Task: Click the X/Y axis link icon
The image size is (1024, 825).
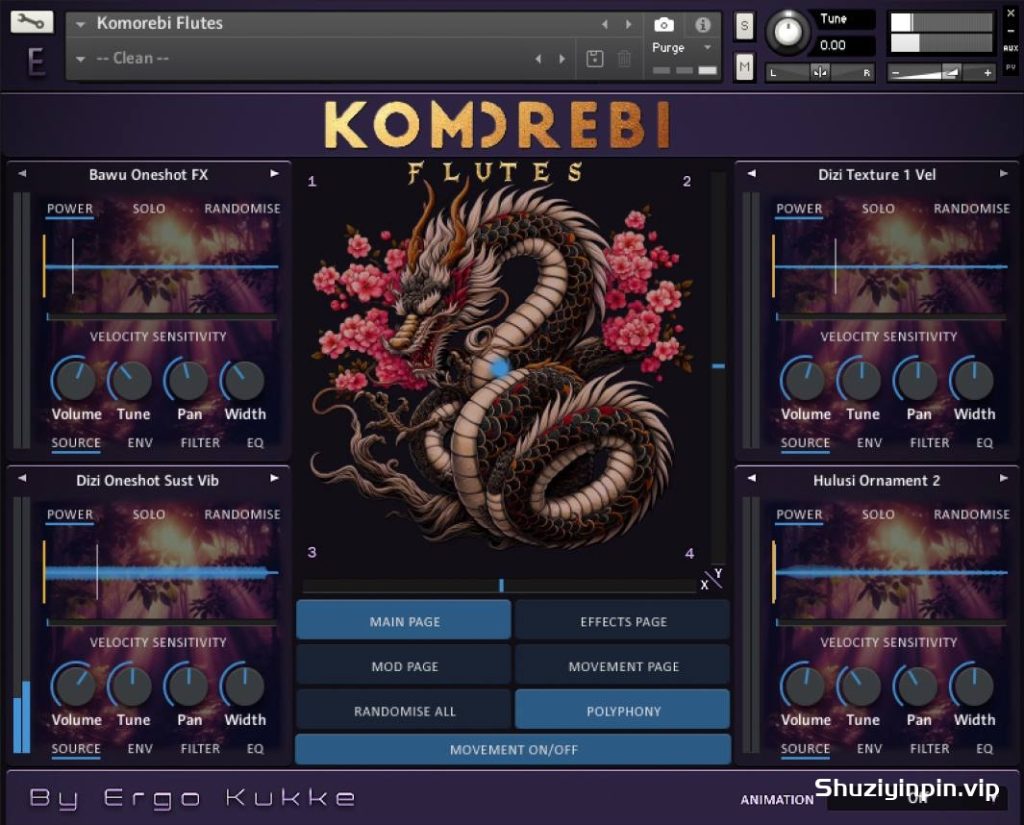Action: click(712, 579)
